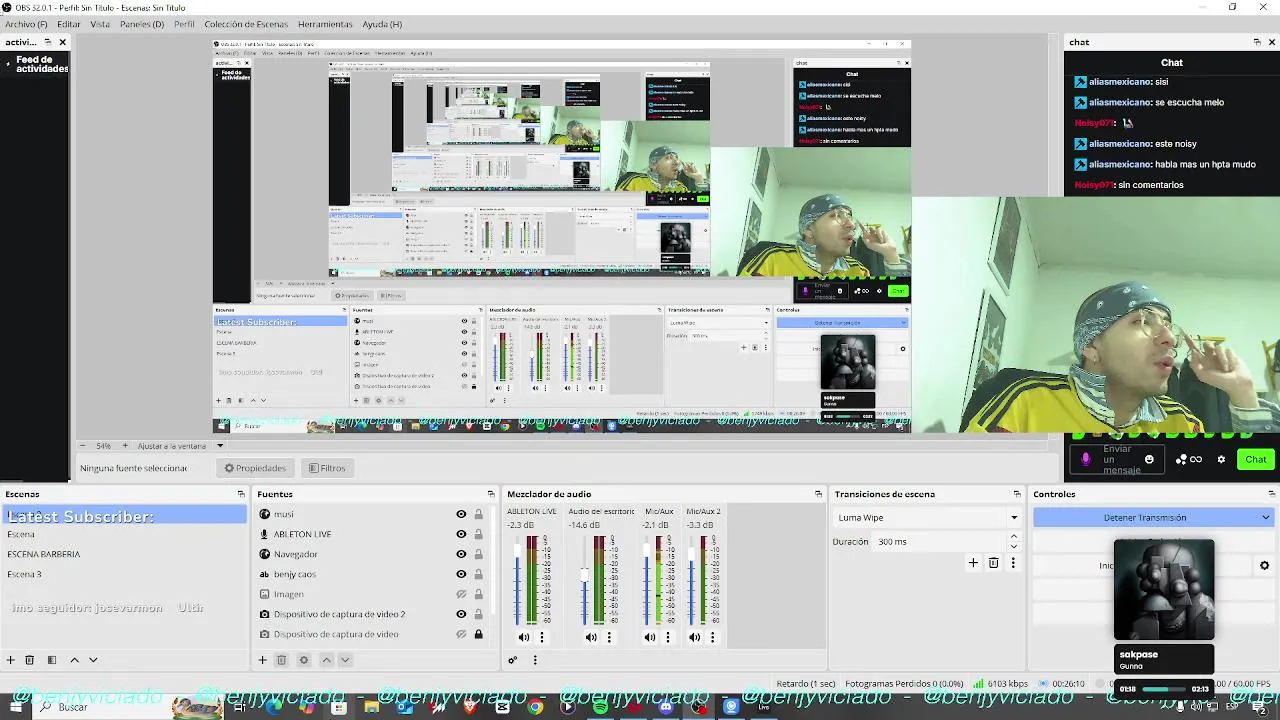Move scene up with the arrow icon
The width and height of the screenshot is (1280, 720).
(74, 660)
